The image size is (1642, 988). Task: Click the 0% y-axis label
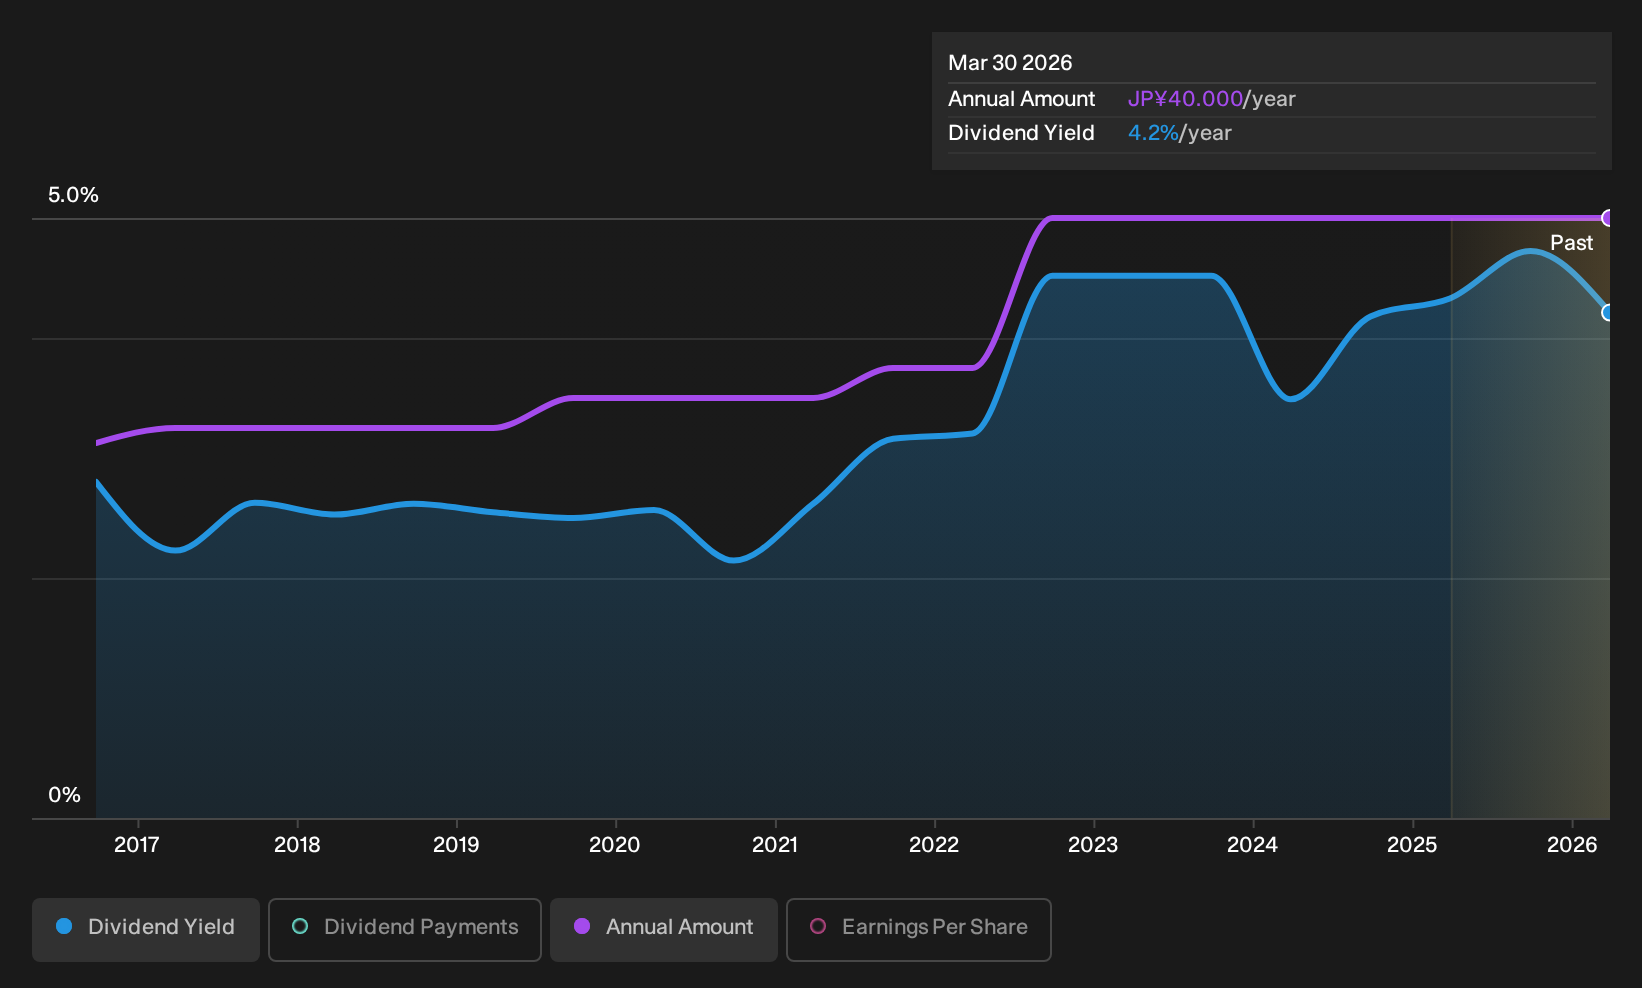click(64, 795)
